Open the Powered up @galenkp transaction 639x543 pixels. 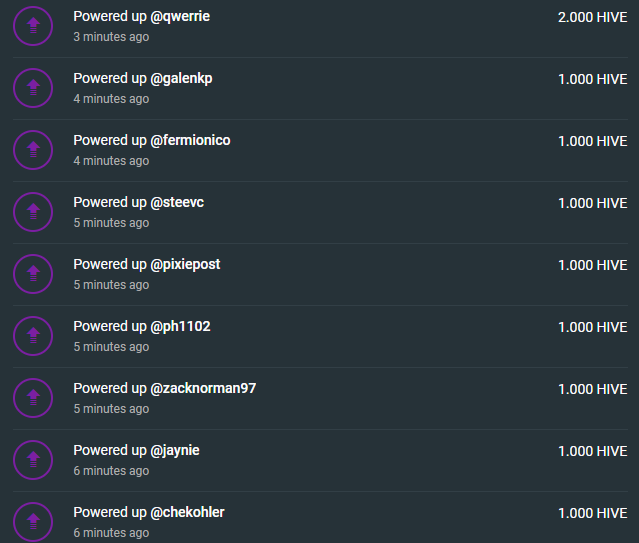click(x=143, y=79)
